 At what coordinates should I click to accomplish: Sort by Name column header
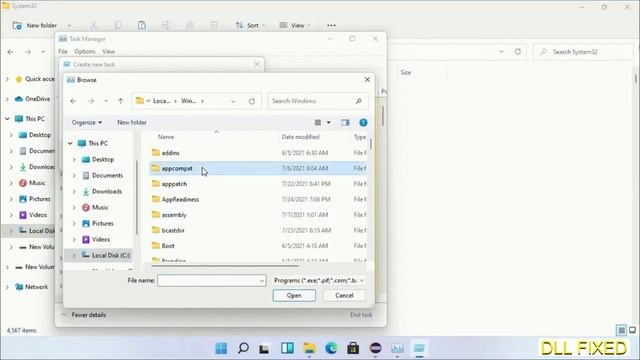166,137
